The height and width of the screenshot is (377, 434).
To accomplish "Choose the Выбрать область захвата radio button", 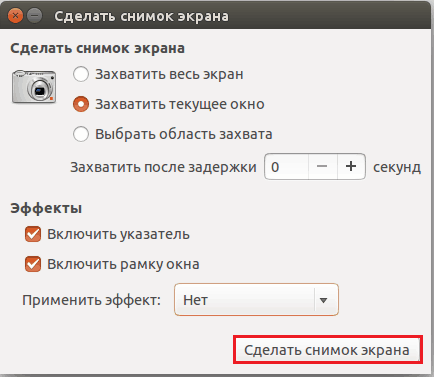I will (x=81, y=134).
